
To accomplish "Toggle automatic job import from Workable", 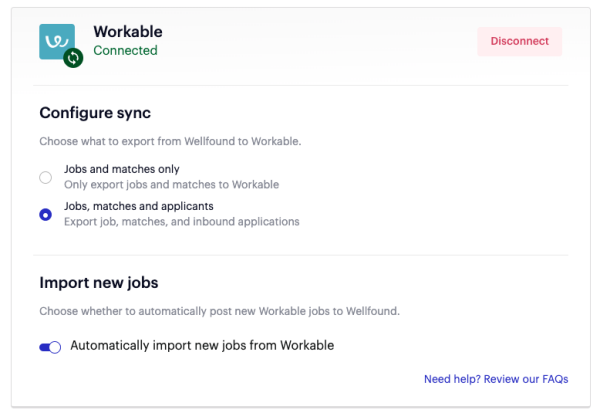I will tap(50, 347).
